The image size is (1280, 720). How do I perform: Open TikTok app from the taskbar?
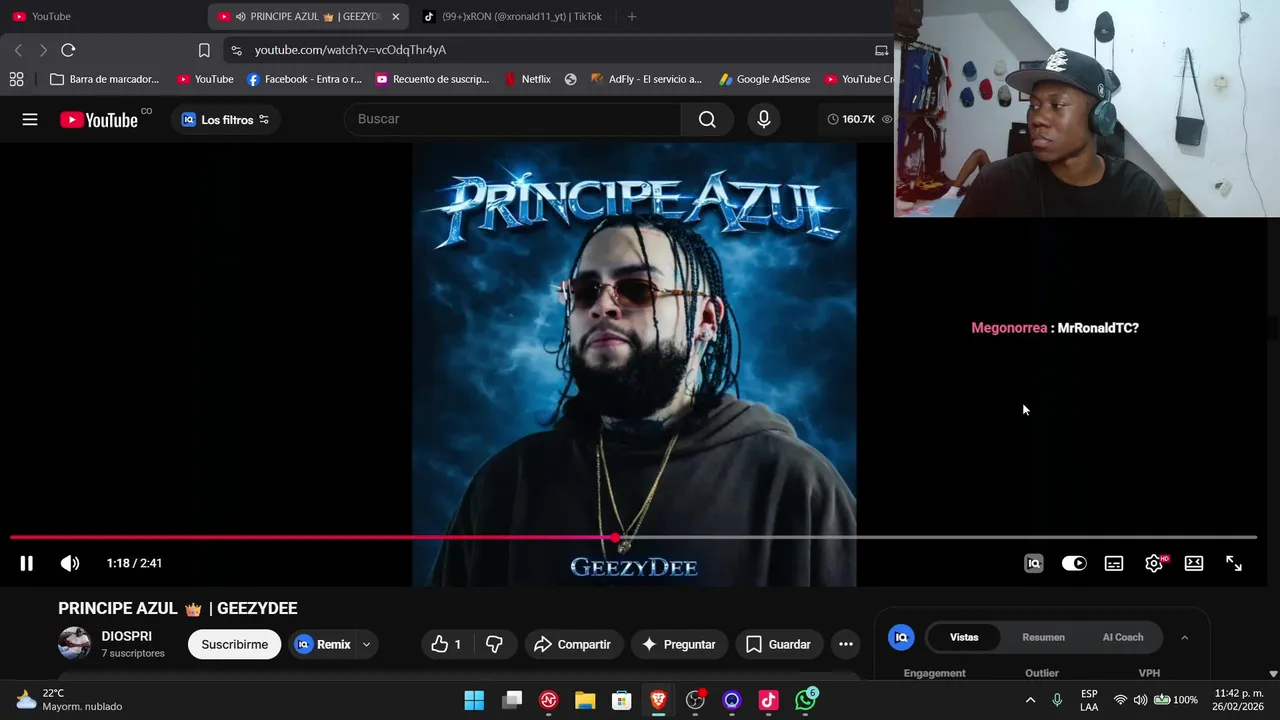768,700
